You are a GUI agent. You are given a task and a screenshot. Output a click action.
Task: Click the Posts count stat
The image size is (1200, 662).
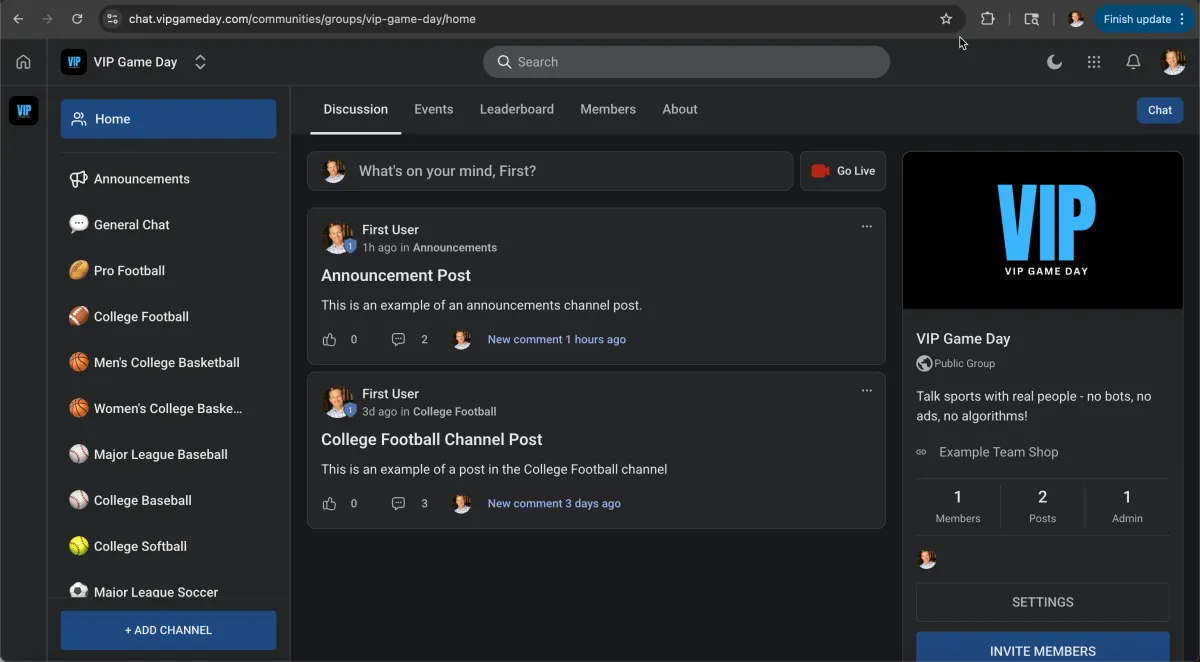1043,506
